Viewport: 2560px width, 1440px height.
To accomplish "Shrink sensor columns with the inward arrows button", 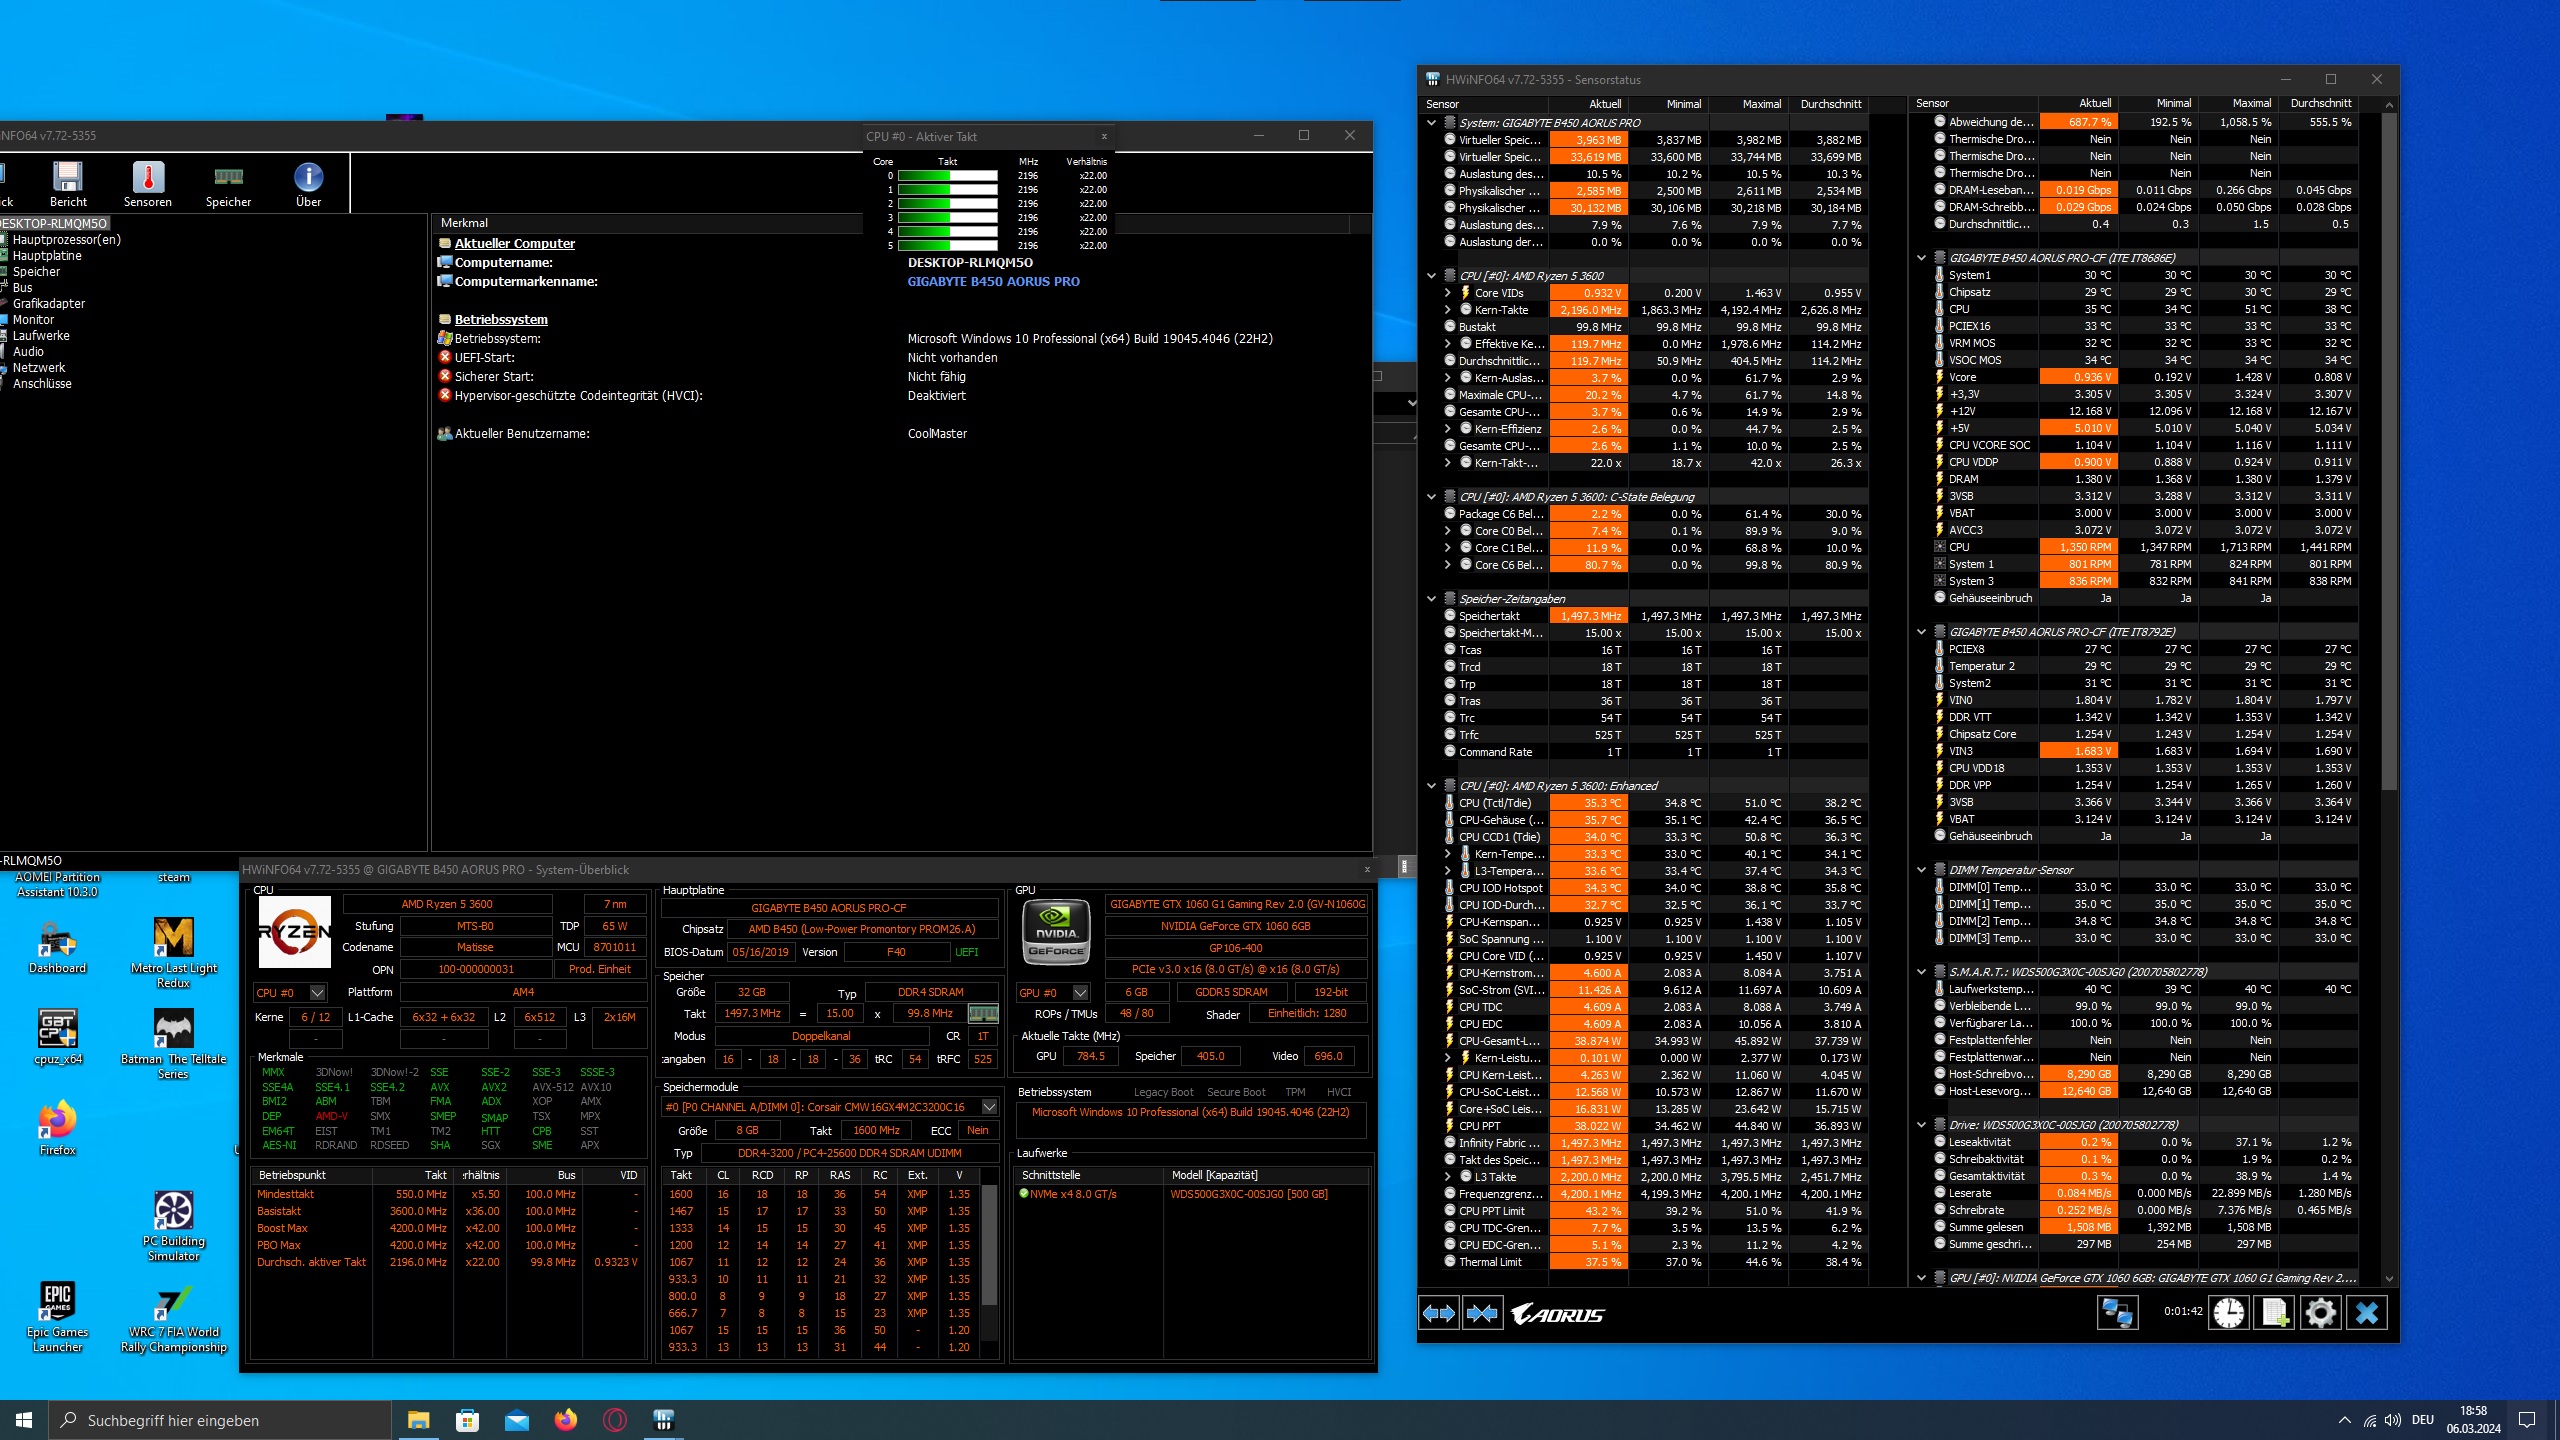I will pyautogui.click(x=1482, y=1313).
